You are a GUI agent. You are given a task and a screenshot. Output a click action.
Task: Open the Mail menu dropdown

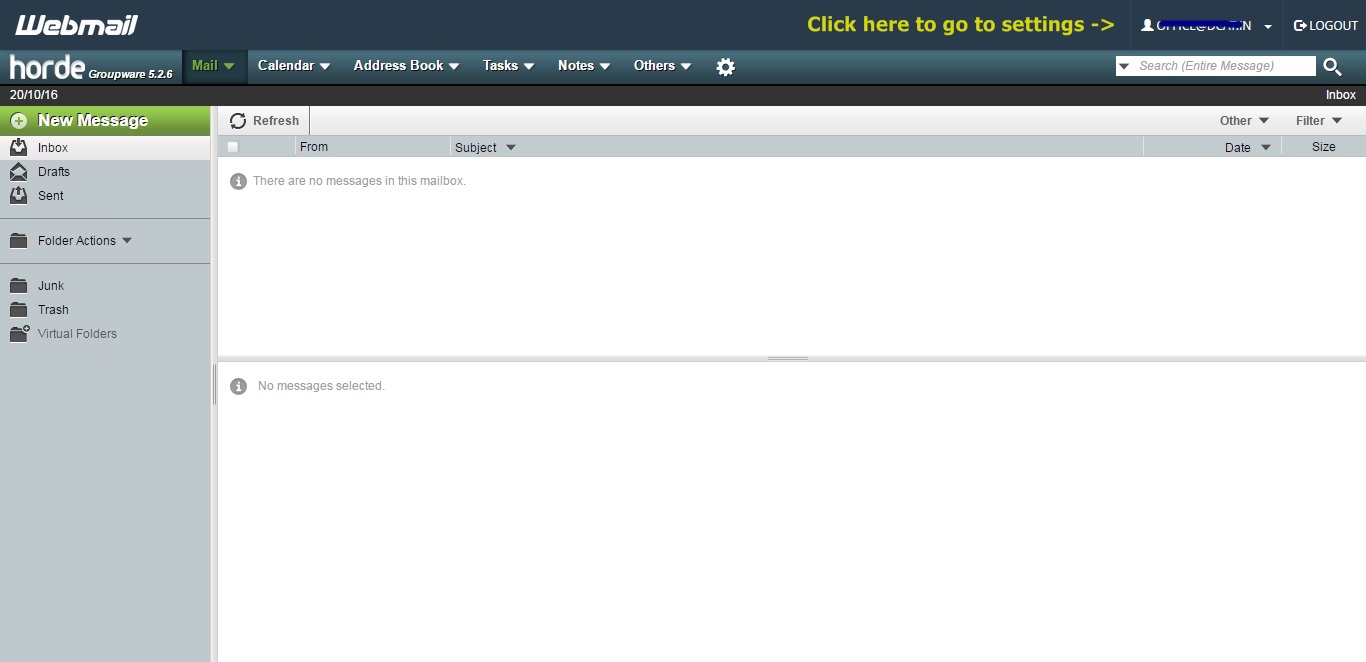point(213,66)
